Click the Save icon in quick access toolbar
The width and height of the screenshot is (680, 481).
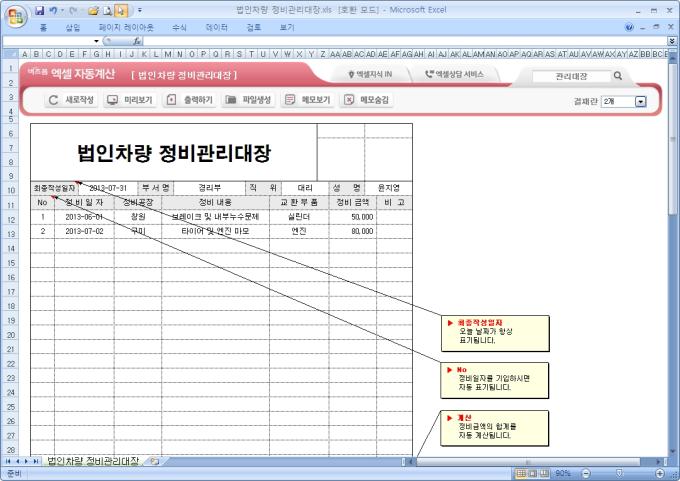tap(40, 10)
